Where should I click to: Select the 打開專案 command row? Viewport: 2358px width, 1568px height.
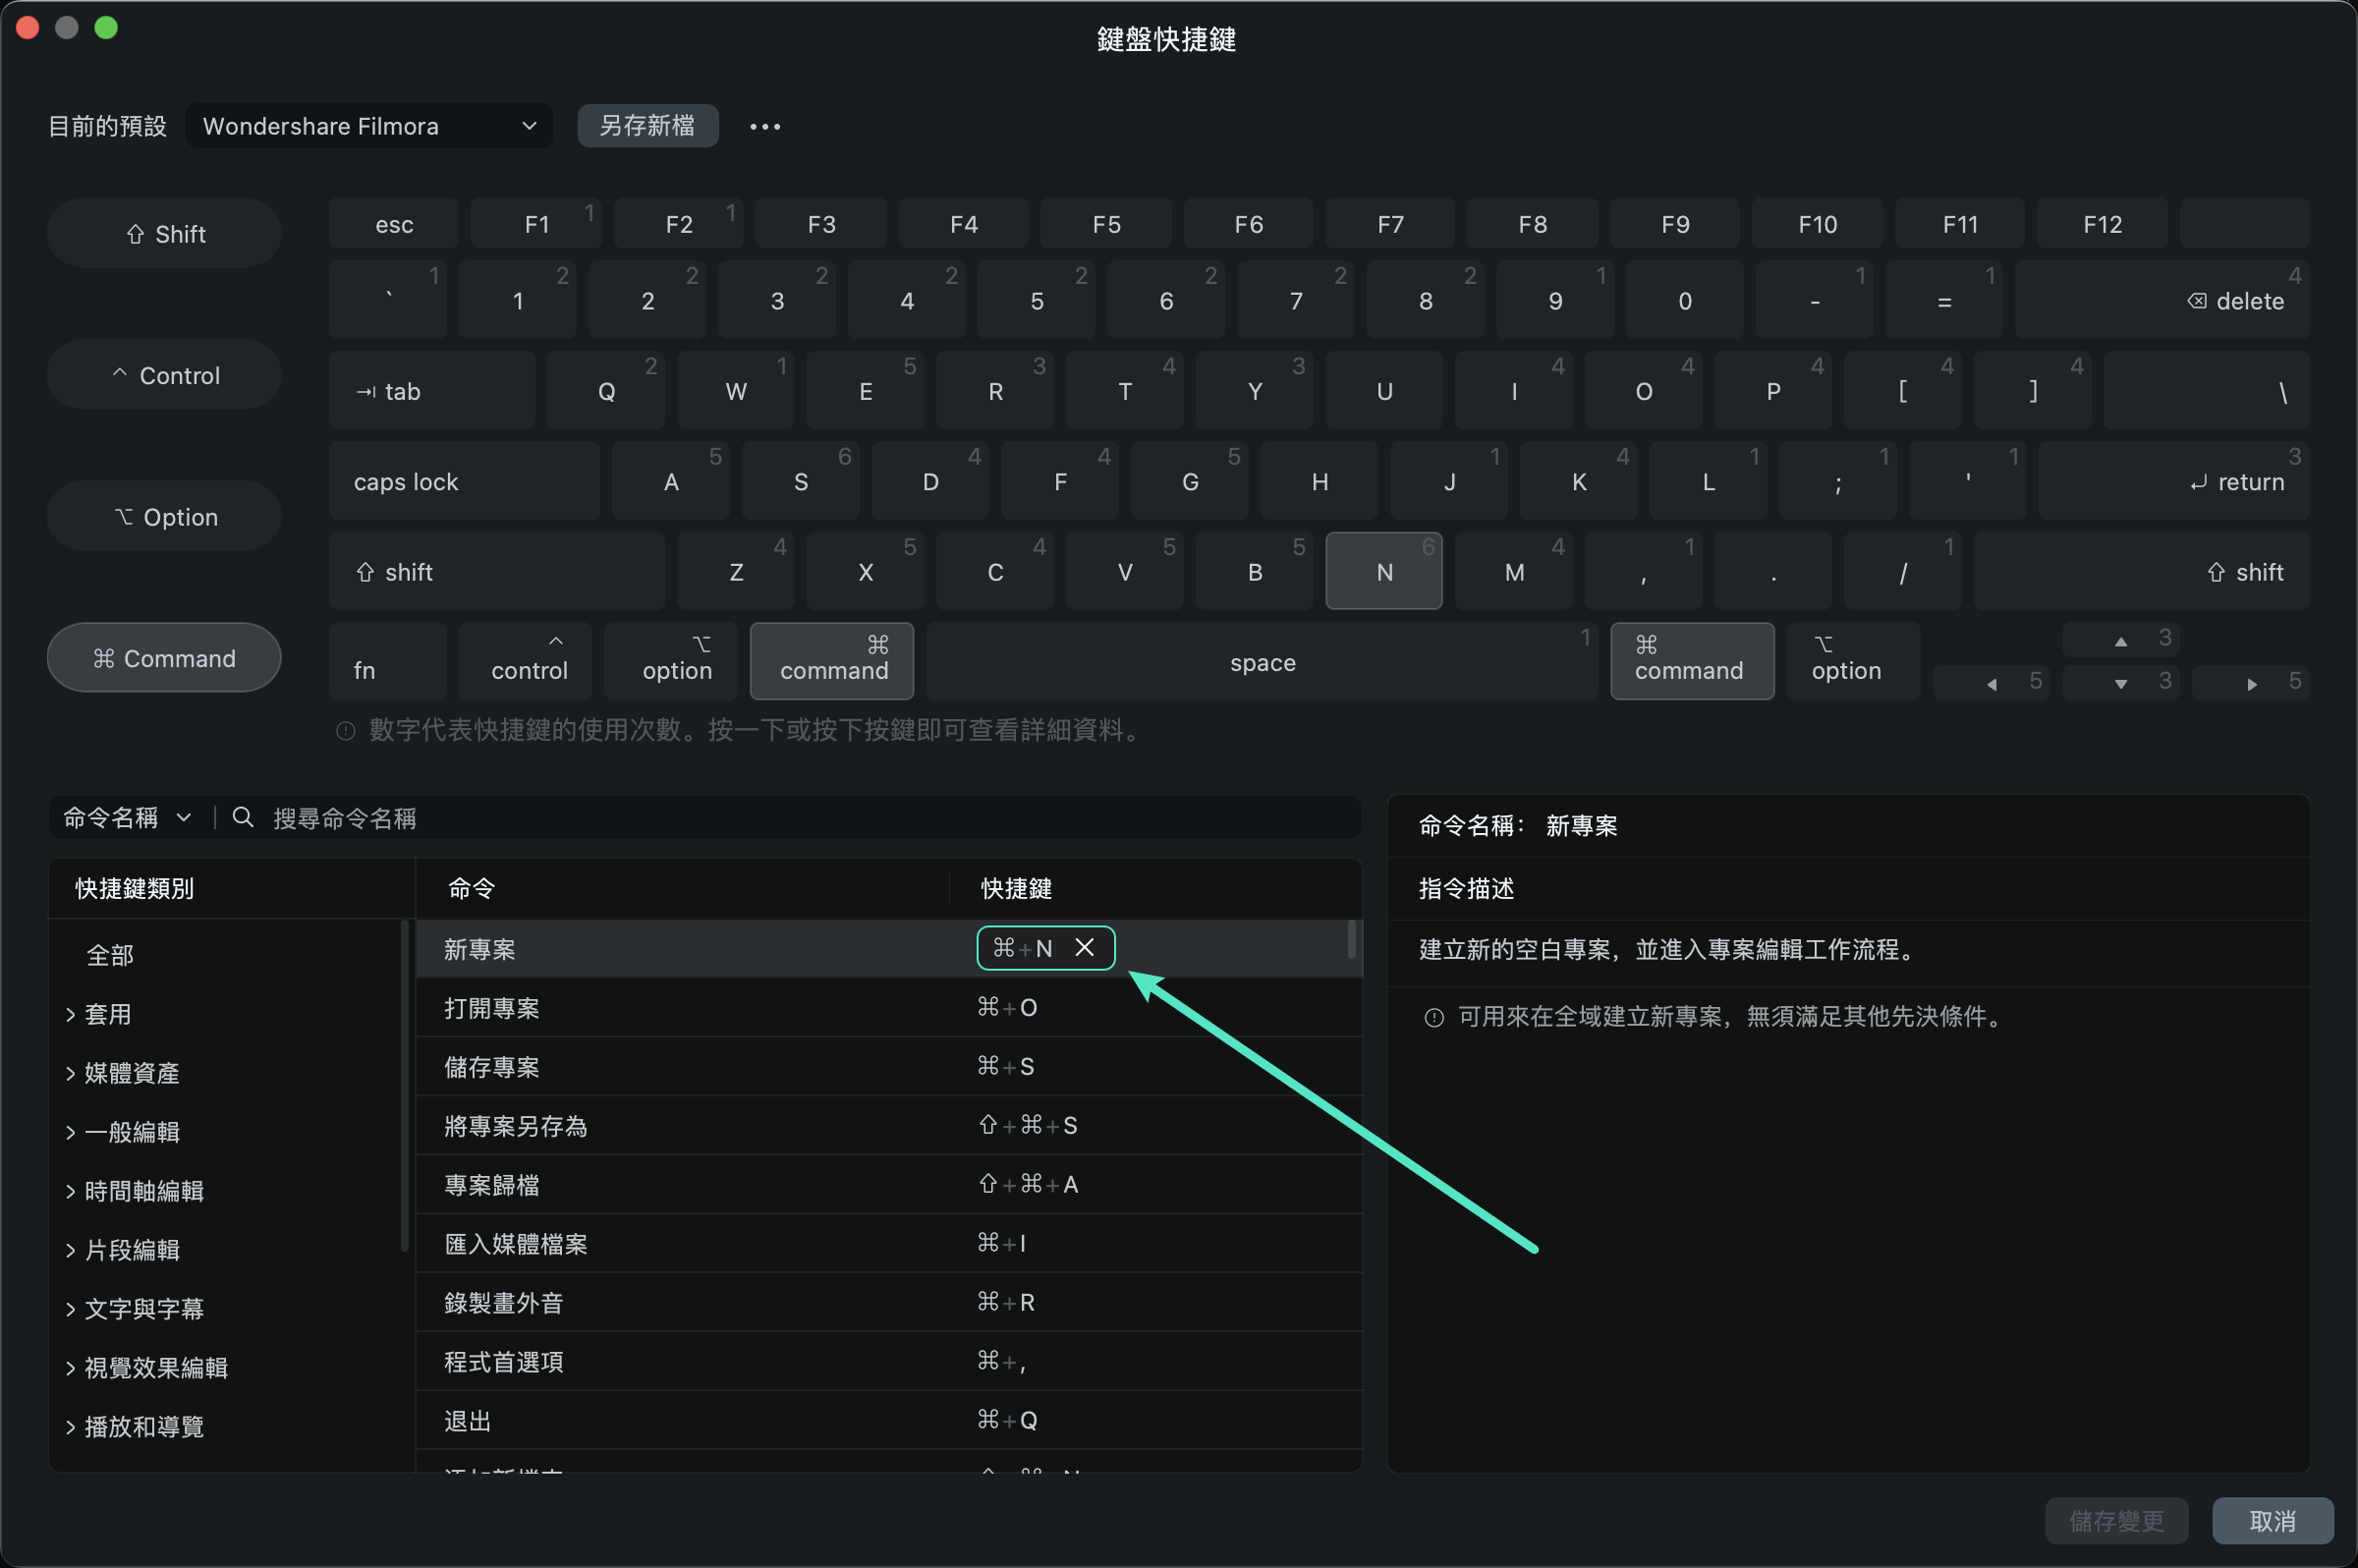pyautogui.click(x=888, y=1008)
